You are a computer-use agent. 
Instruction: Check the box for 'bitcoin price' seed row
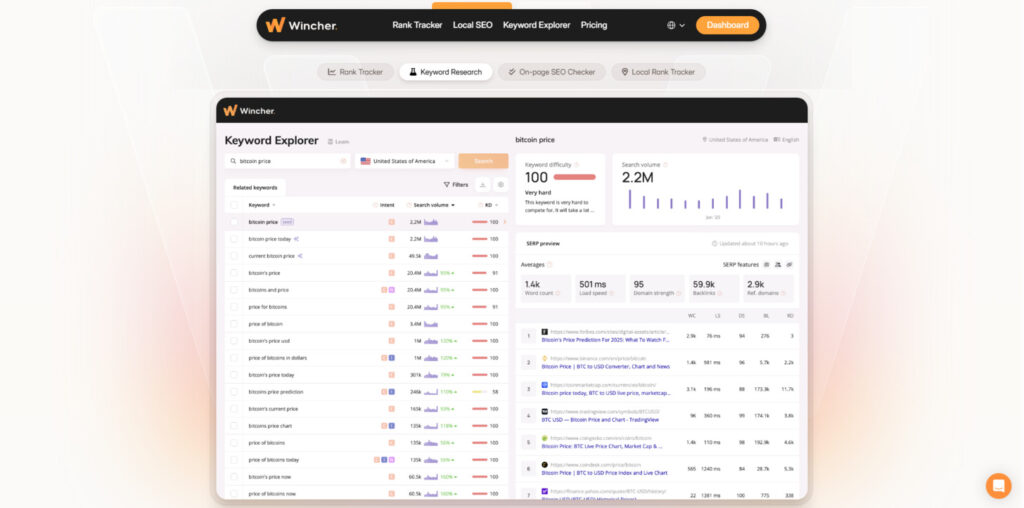(234, 222)
